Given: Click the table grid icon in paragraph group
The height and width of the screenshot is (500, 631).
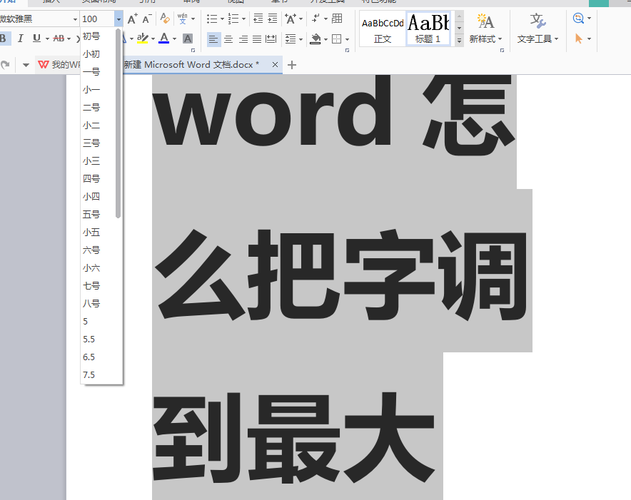Looking at the screenshot, I should coord(337,18).
